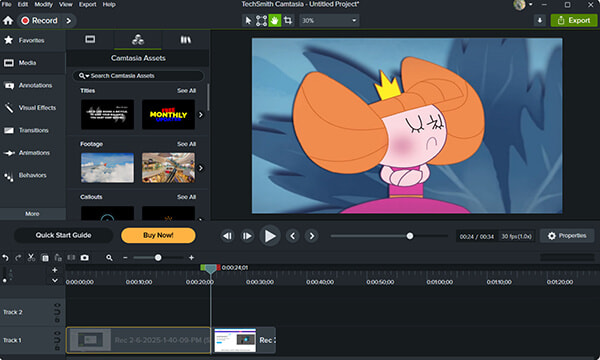Click the download arrow icon near Export

pyautogui.click(x=540, y=21)
